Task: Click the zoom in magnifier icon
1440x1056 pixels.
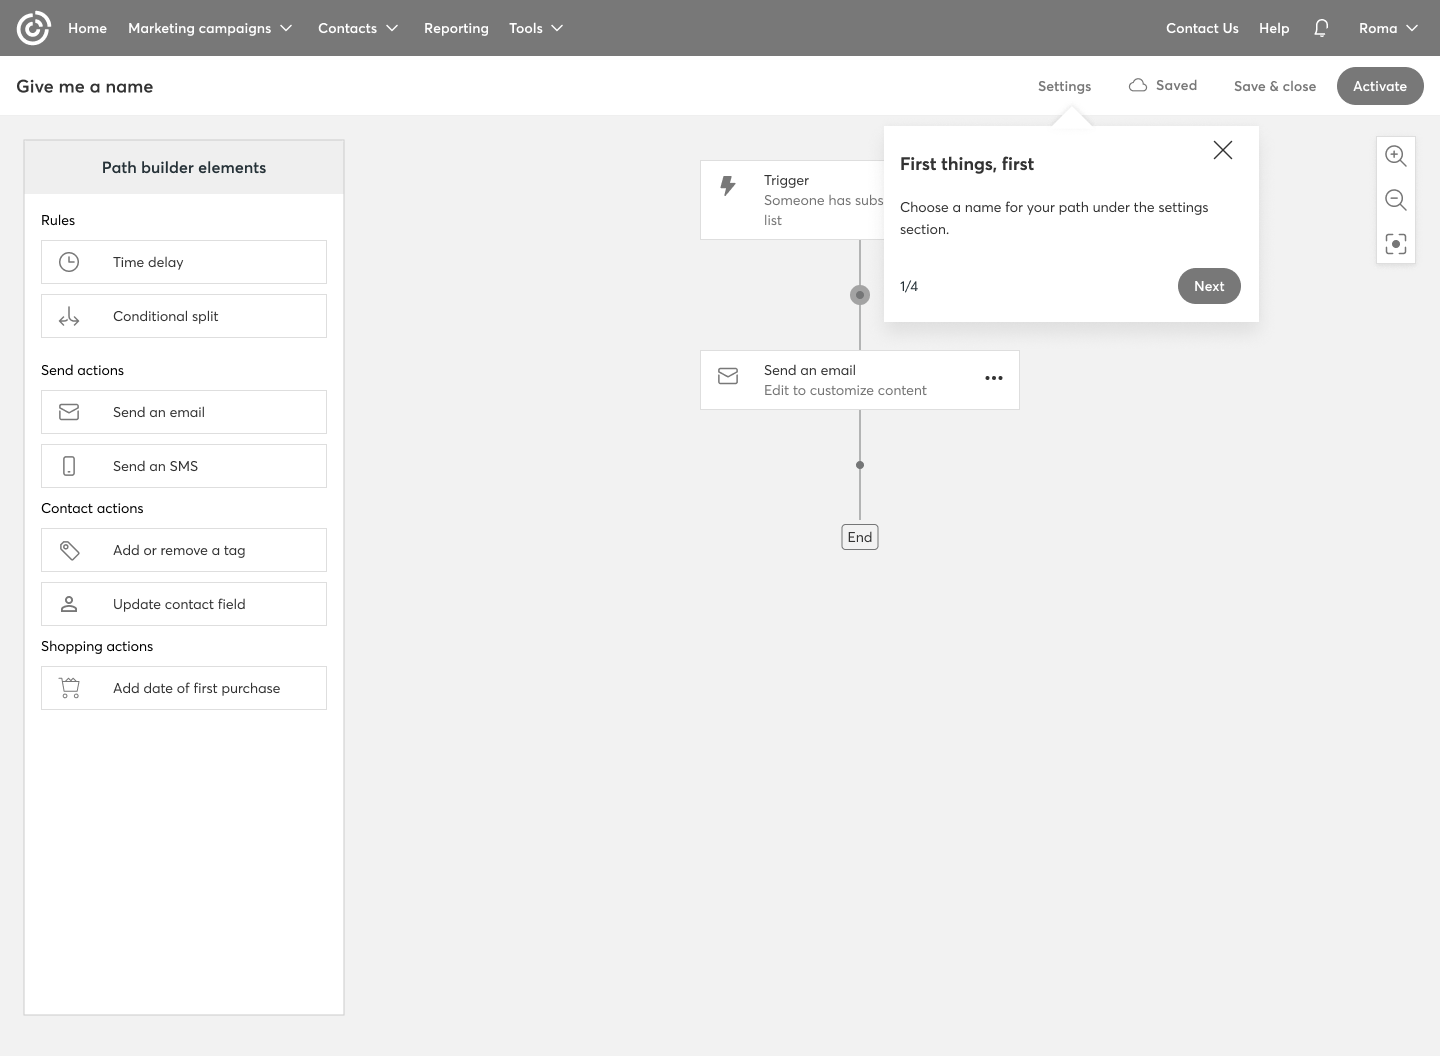Action: coord(1395,156)
